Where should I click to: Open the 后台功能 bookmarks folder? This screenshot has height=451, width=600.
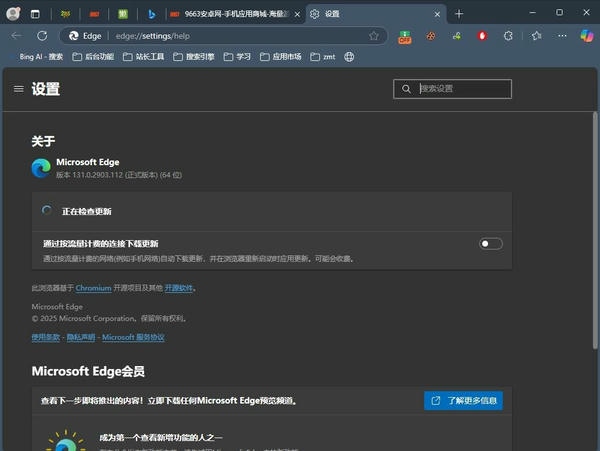(x=93, y=57)
